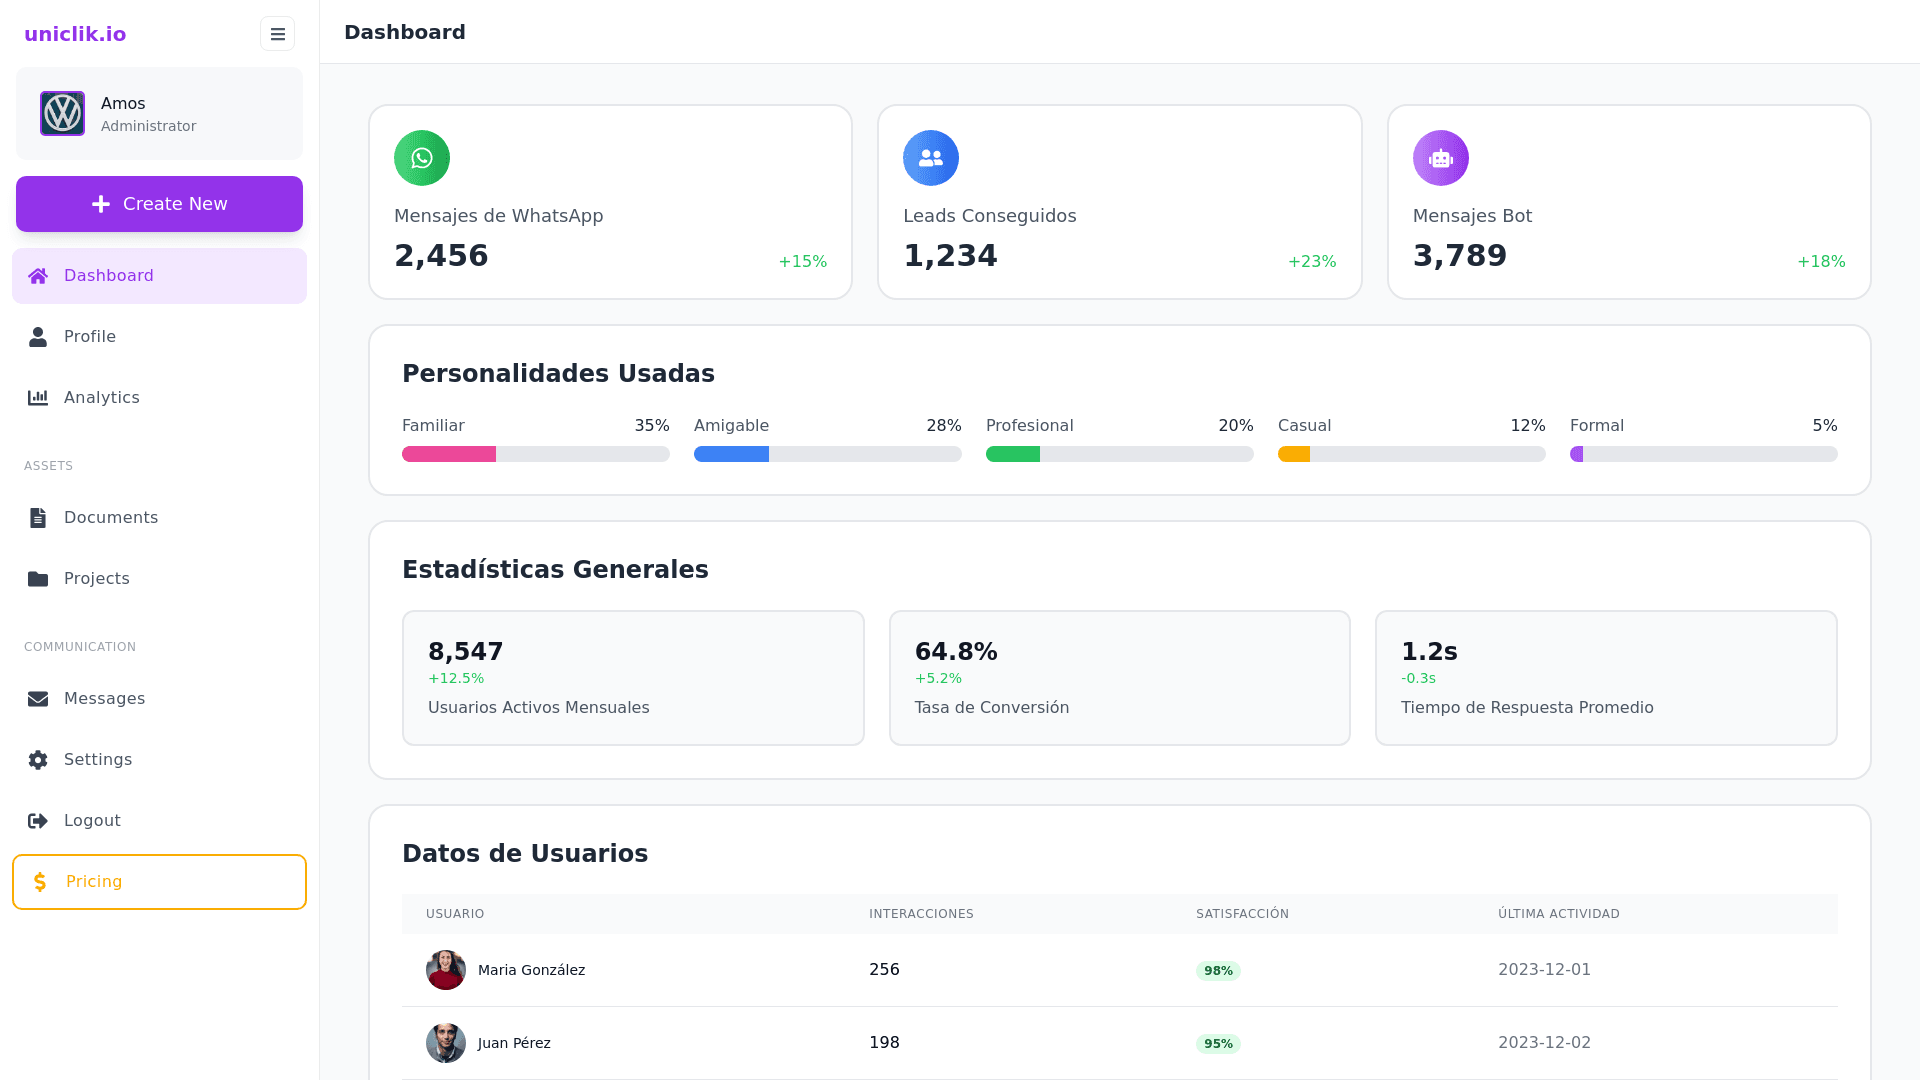
Task: Click the 98% satisfaction badge for Maria González
Action: click(x=1217, y=970)
